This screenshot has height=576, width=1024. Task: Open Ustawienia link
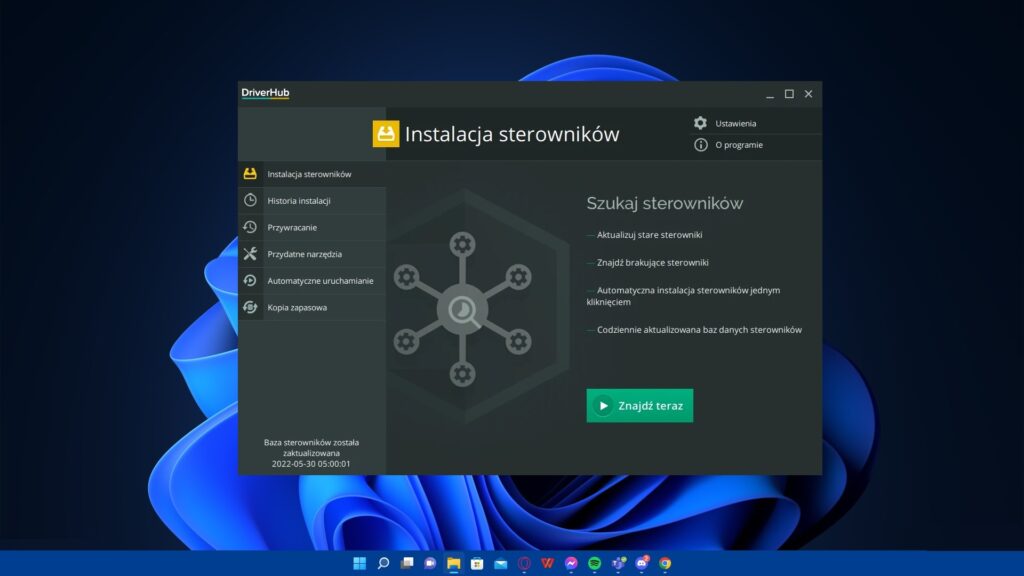coord(735,123)
